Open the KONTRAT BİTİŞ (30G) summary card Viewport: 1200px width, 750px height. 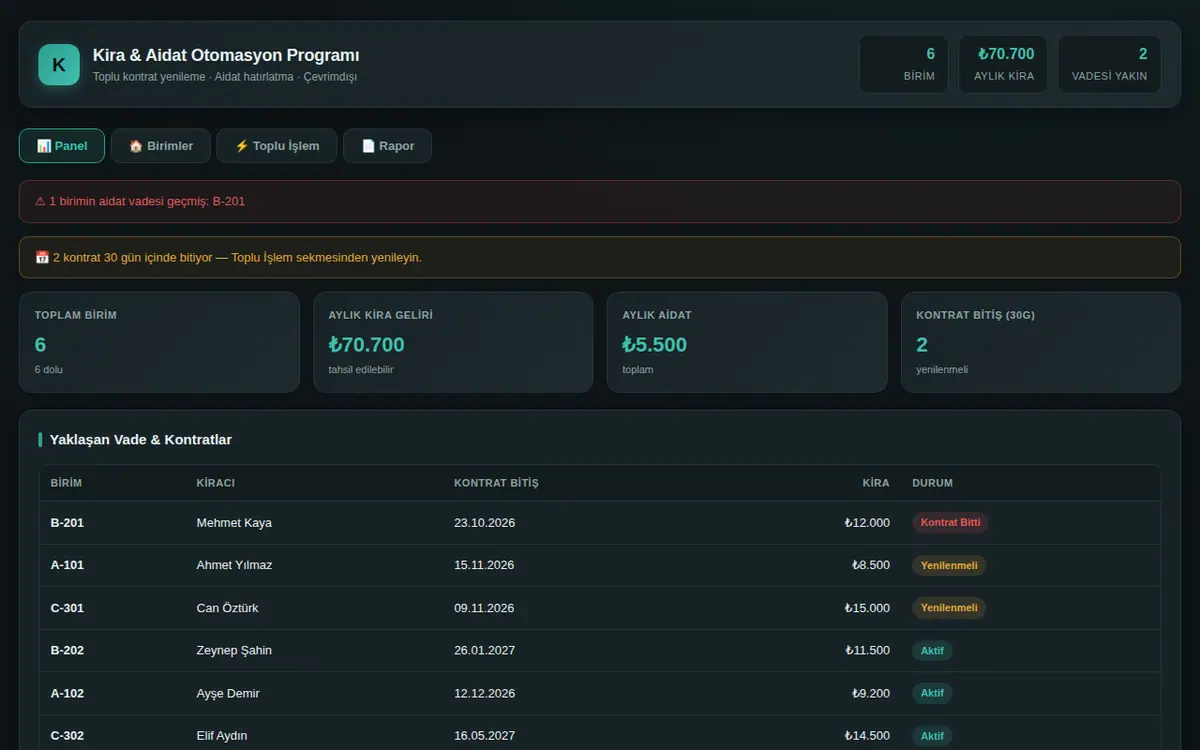(1041, 342)
